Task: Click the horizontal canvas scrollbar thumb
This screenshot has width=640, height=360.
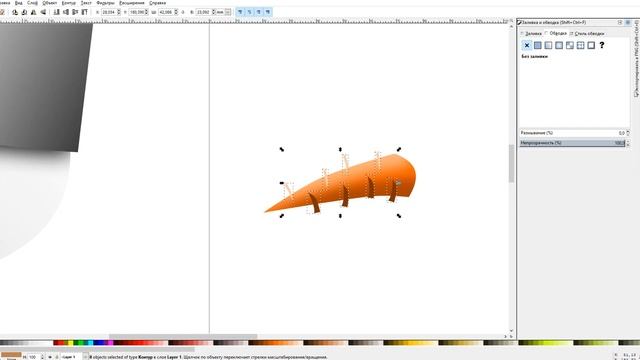Action: (x=183, y=336)
